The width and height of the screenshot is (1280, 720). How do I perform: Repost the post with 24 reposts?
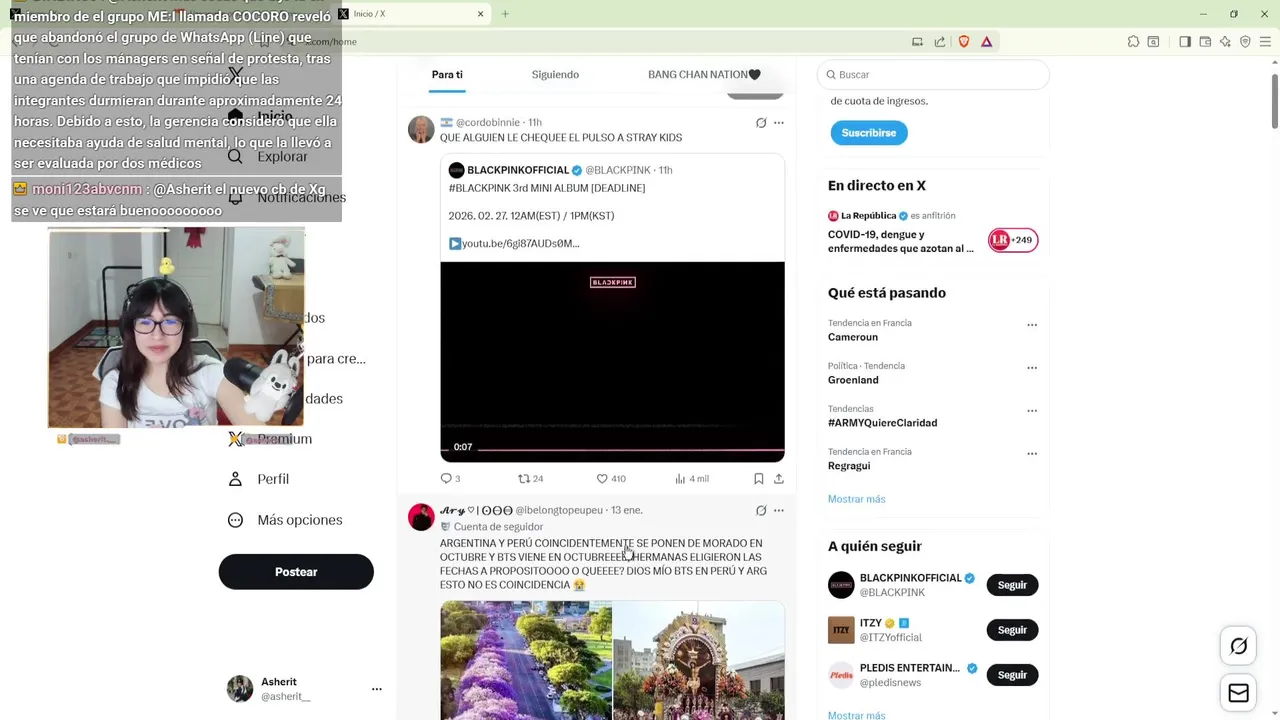click(x=530, y=478)
